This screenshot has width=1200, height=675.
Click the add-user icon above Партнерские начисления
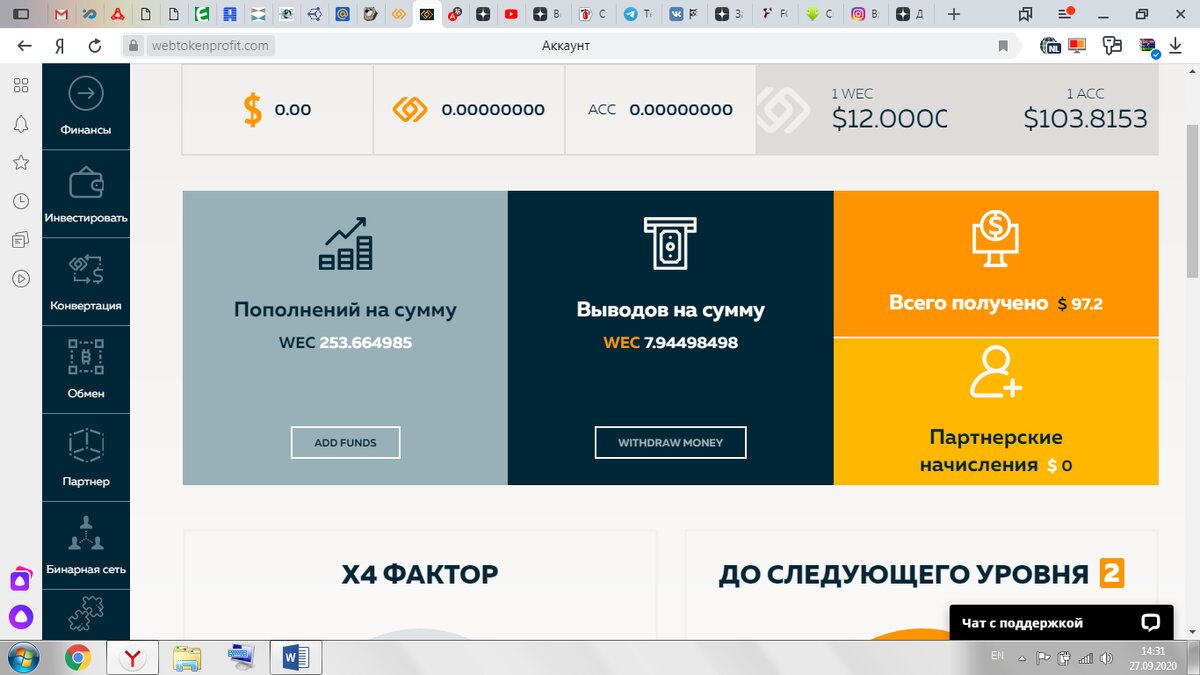(995, 372)
